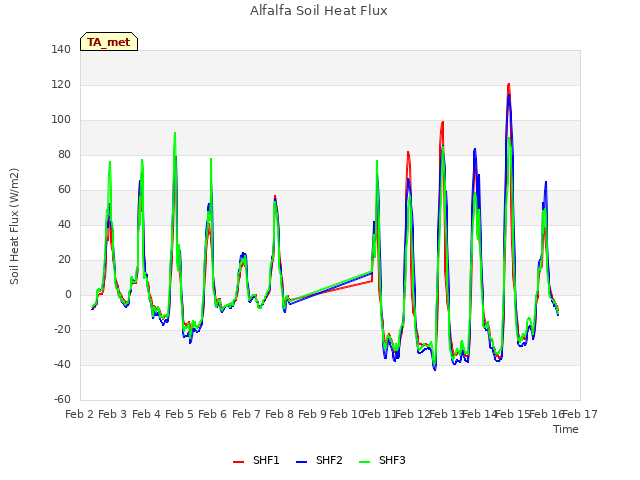Image resolution: width=640 pixels, height=480 pixels.
Task: Click the -40 y-axis tick label
Action: coord(62,364)
